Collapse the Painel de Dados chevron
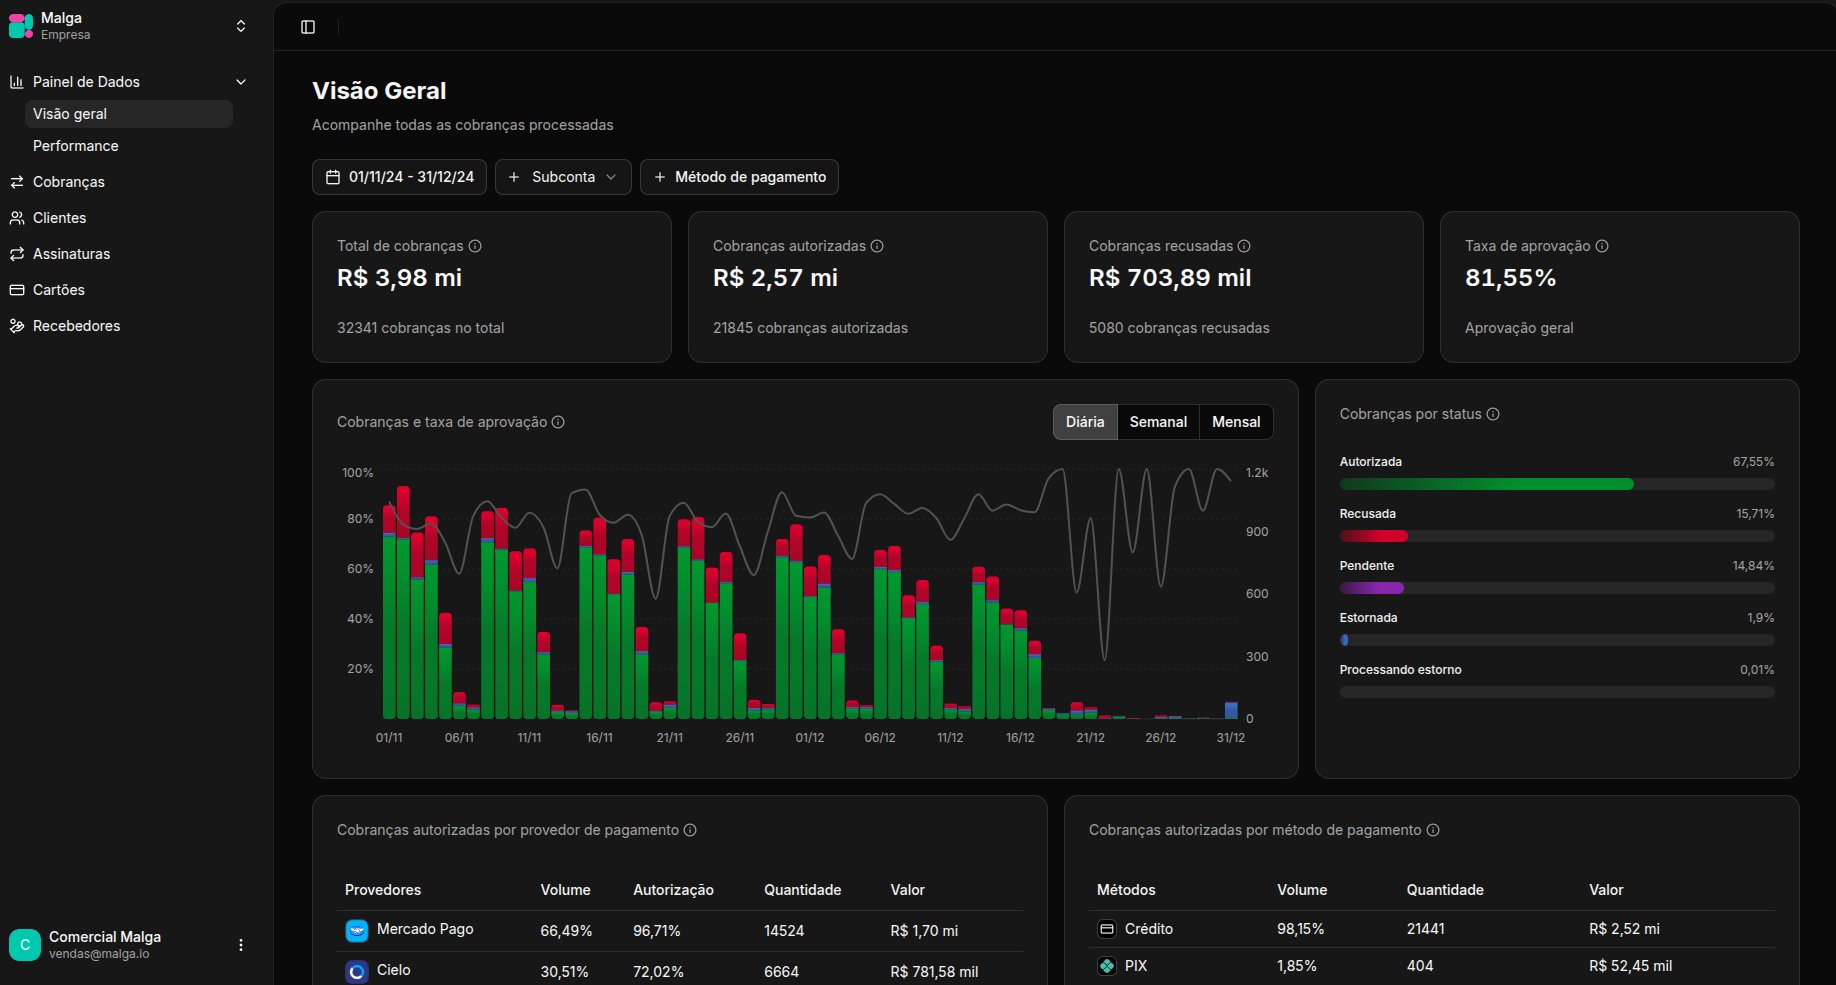Image resolution: width=1836 pixels, height=985 pixels. click(240, 82)
